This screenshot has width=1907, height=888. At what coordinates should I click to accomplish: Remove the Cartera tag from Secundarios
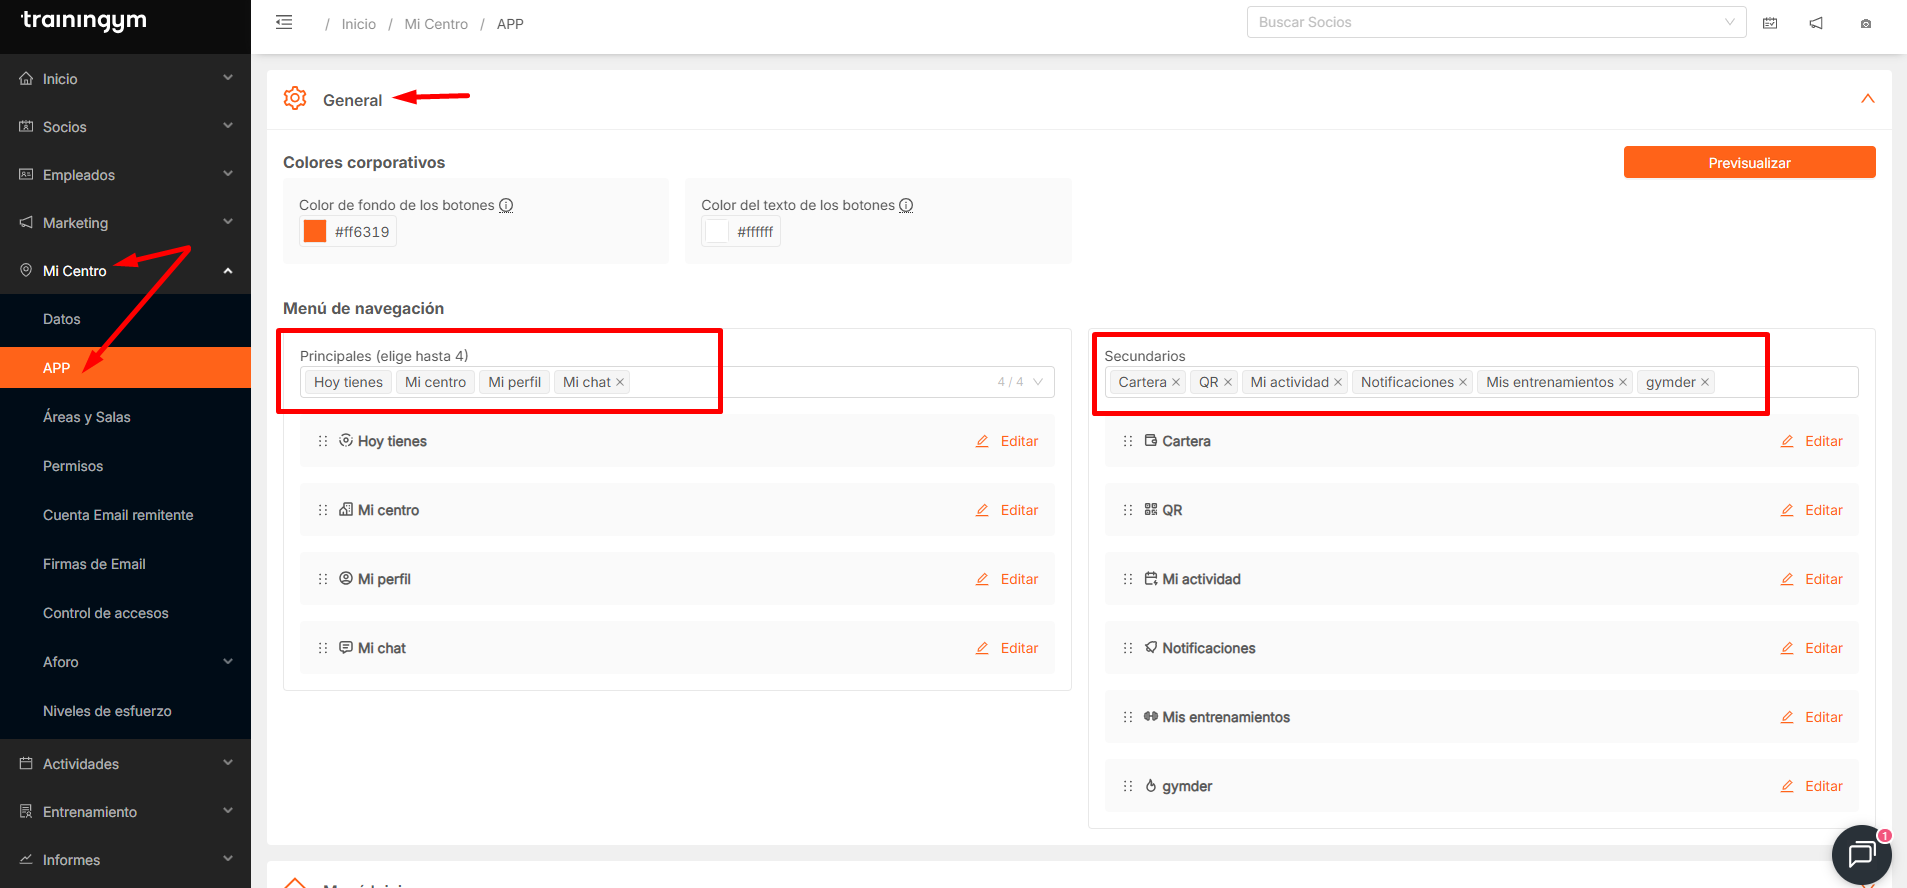pyautogui.click(x=1176, y=382)
